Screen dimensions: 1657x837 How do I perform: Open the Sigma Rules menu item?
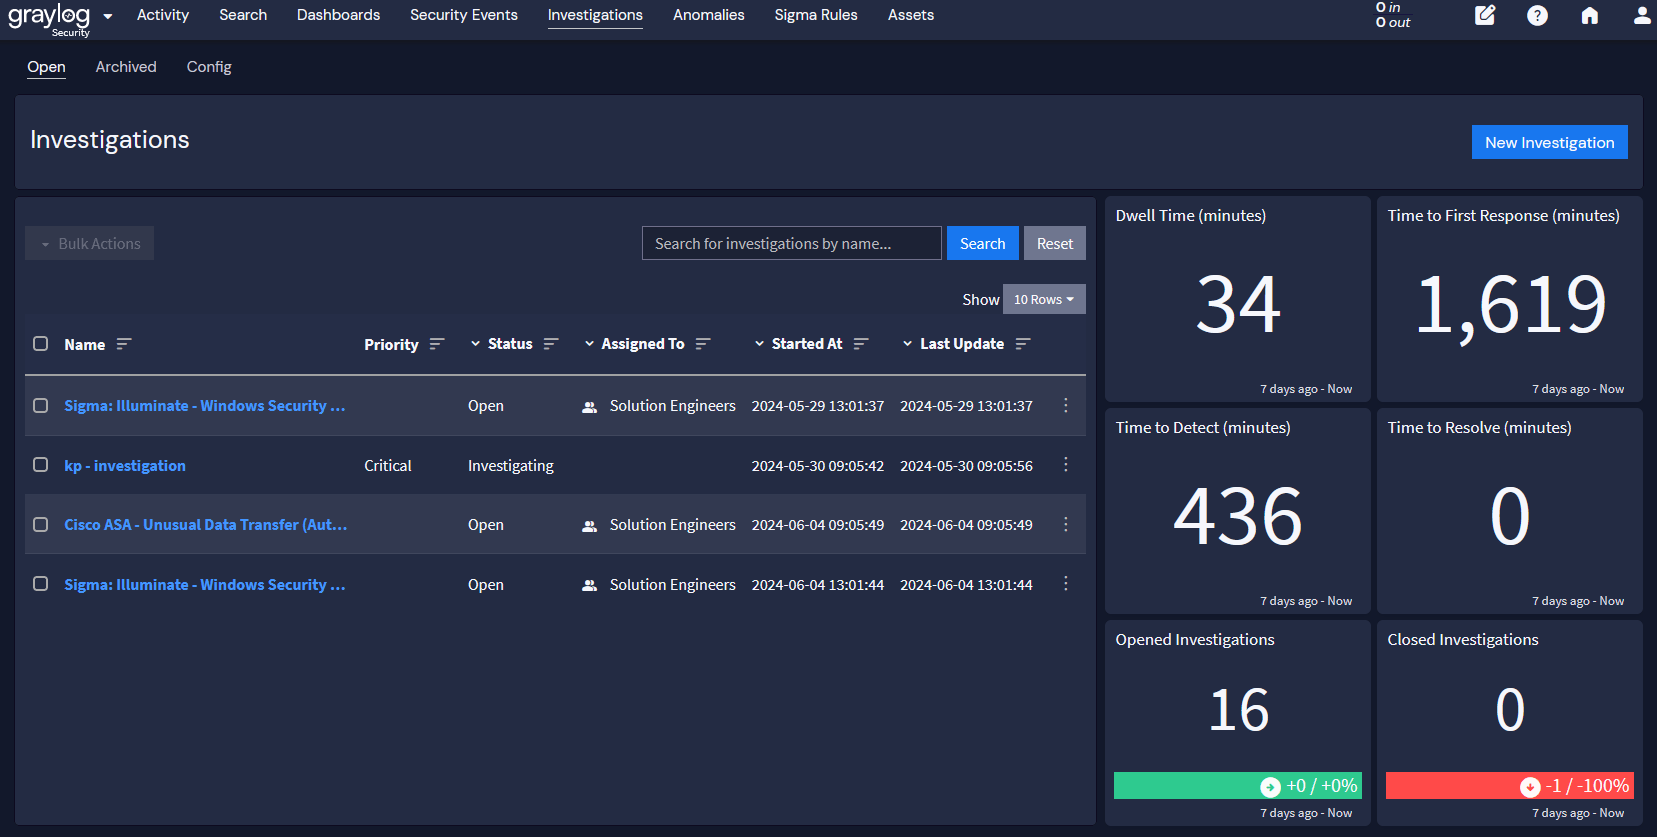pyautogui.click(x=815, y=15)
